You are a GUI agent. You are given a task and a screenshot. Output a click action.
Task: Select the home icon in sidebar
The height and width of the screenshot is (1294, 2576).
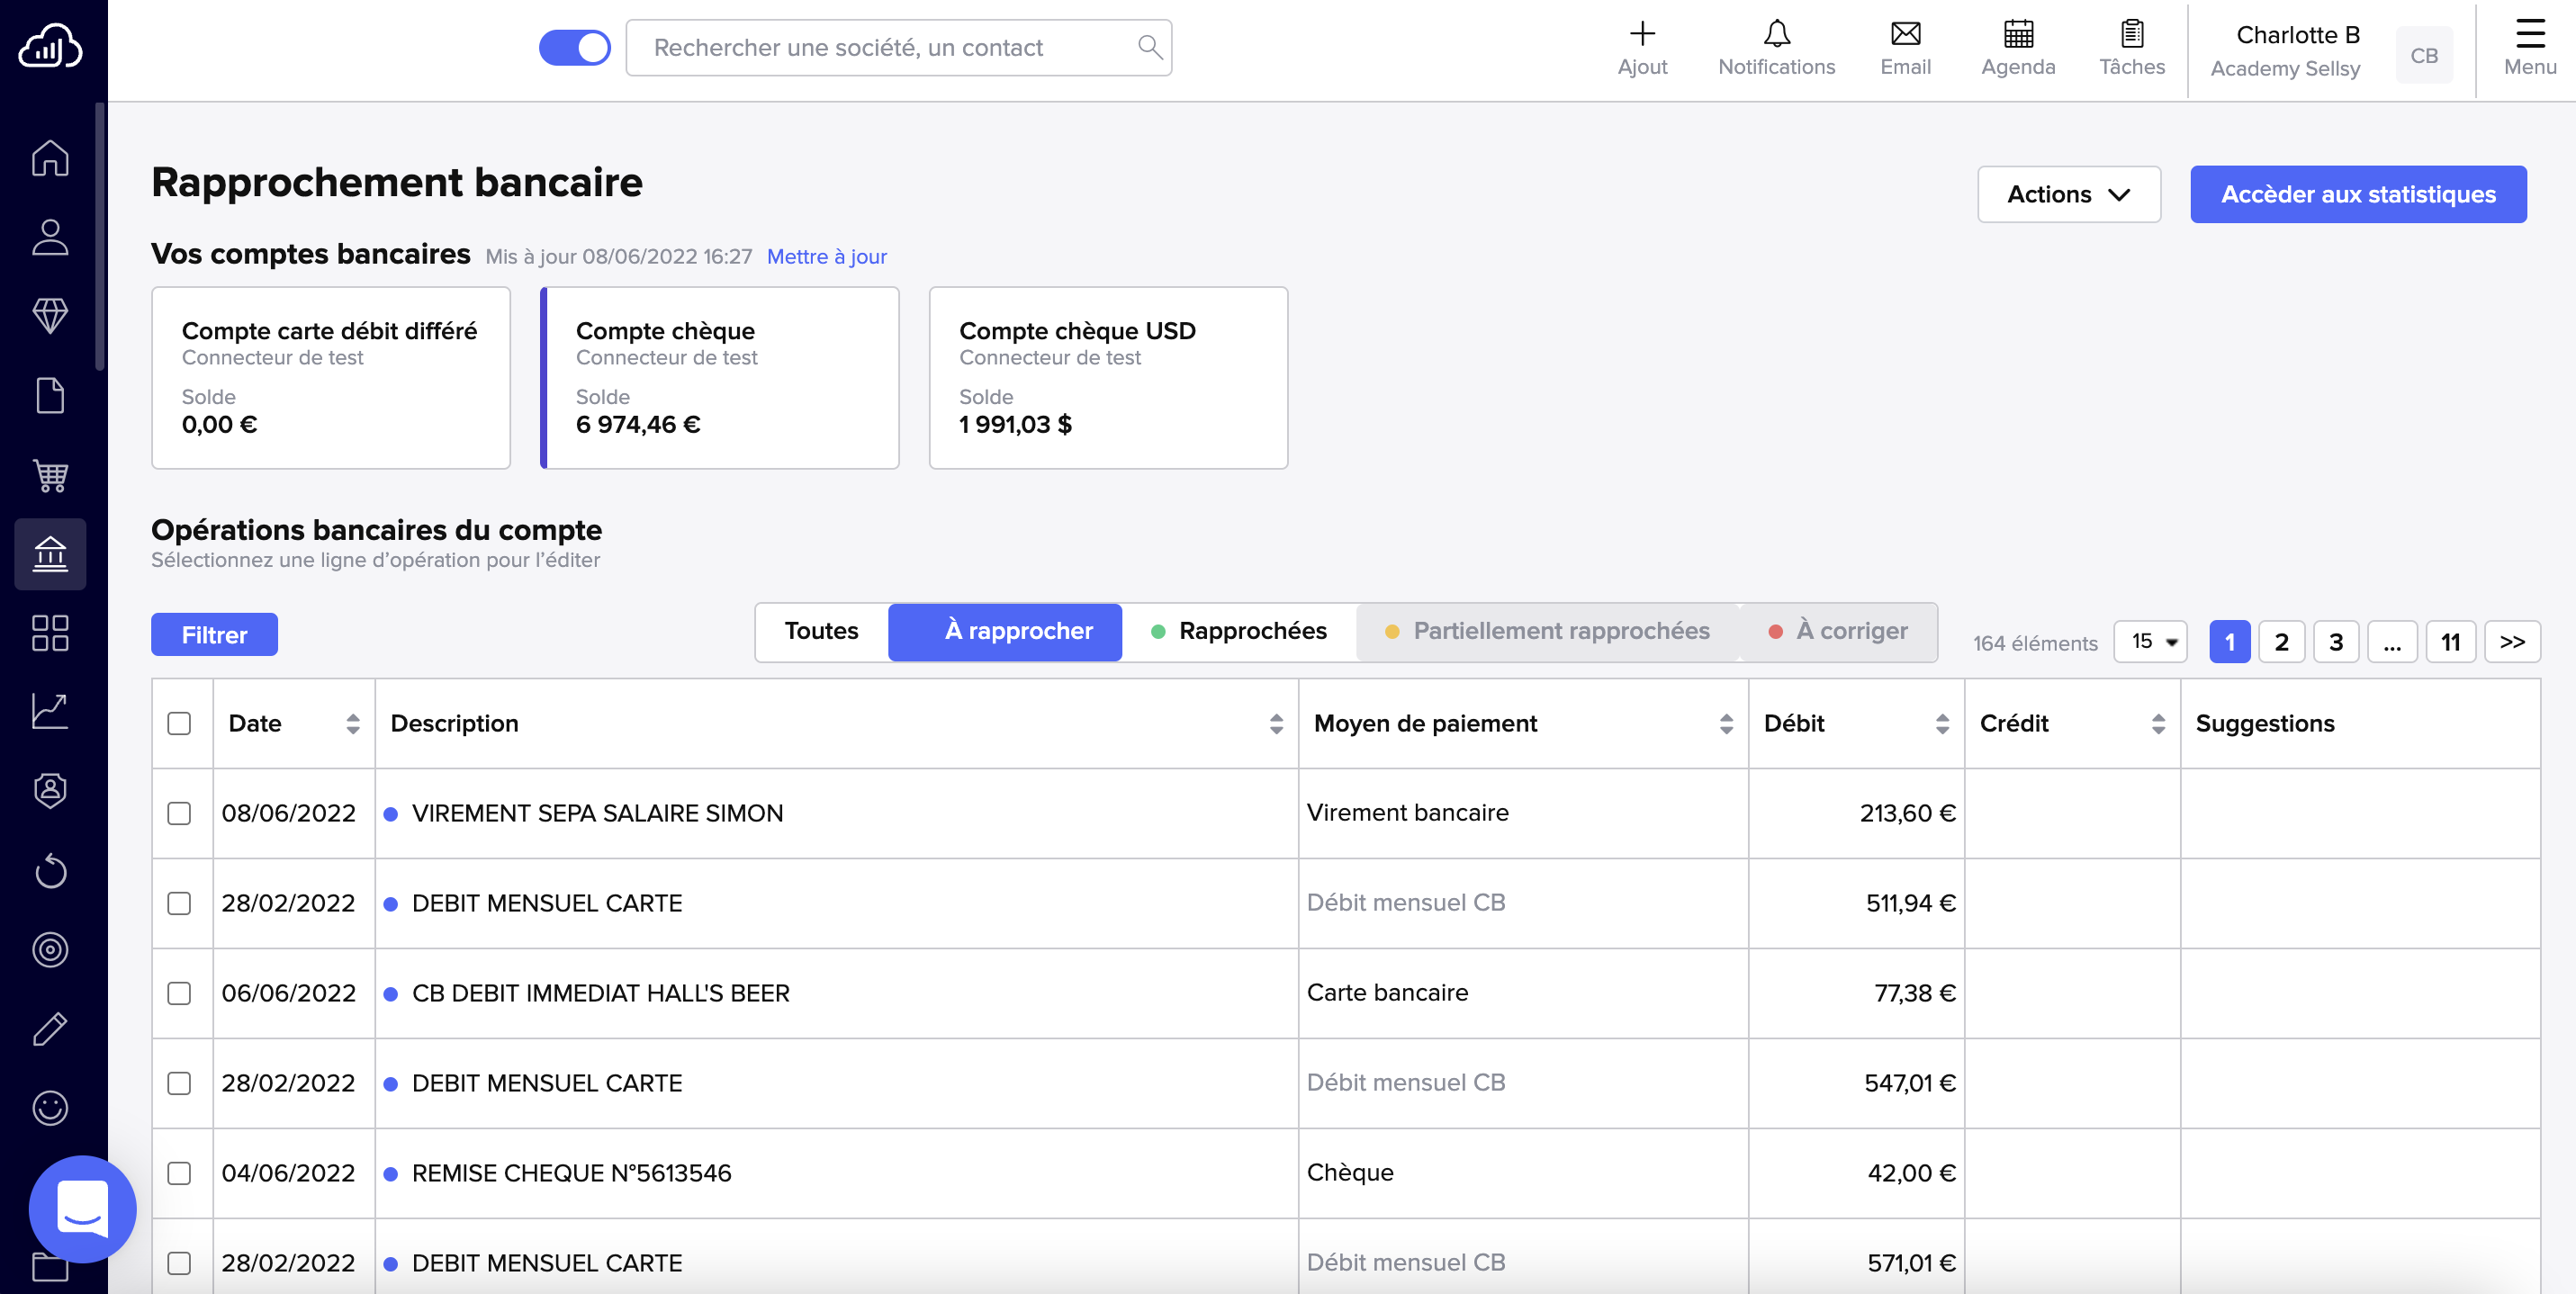click(x=49, y=157)
